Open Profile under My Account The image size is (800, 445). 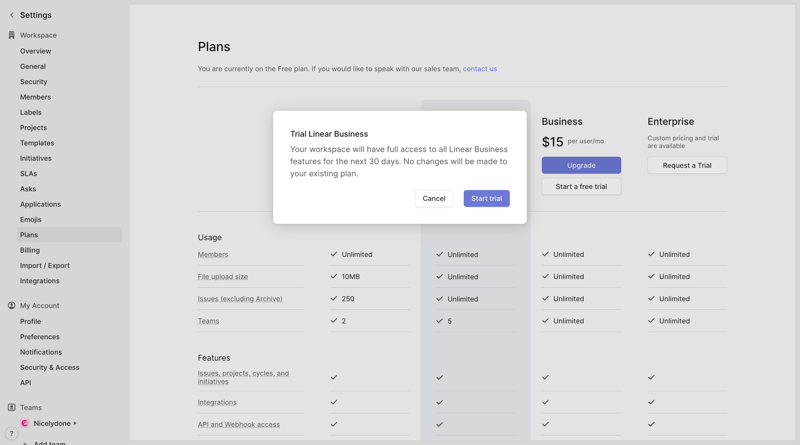coord(31,322)
